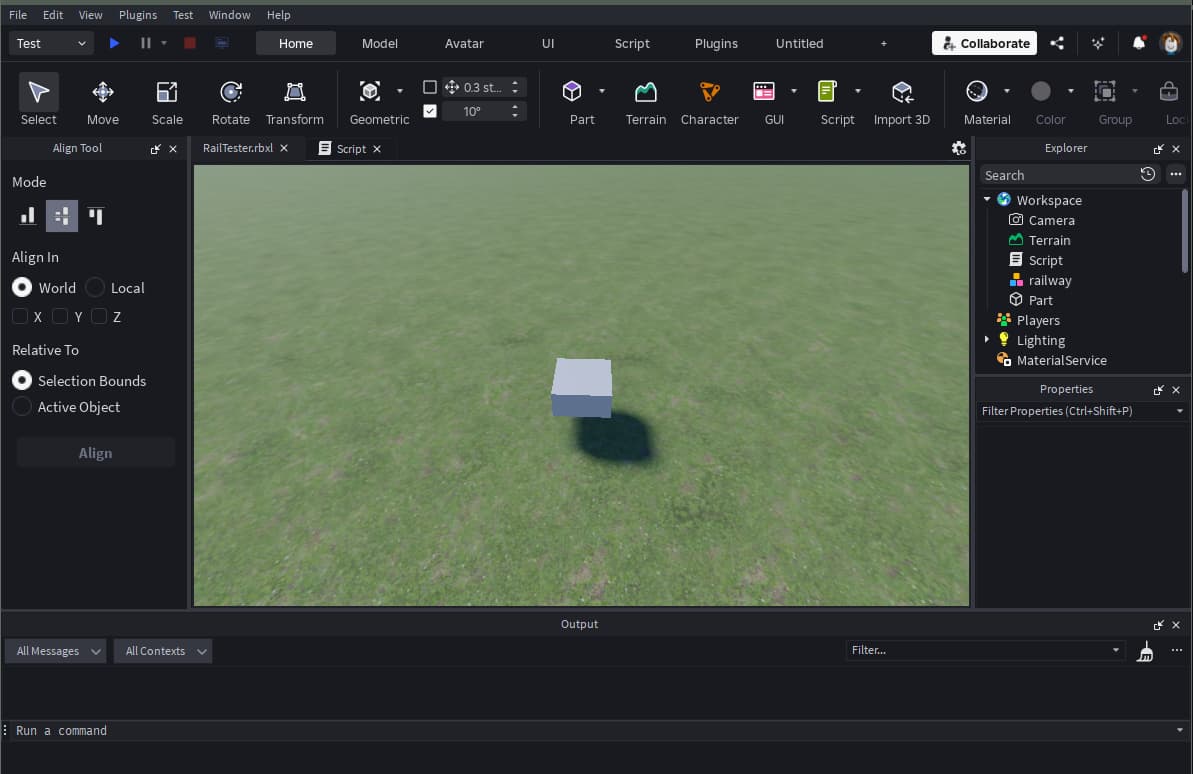Image resolution: width=1193 pixels, height=774 pixels.
Task: Open the Assistant sparkle icon
Action: pyautogui.click(x=1098, y=43)
